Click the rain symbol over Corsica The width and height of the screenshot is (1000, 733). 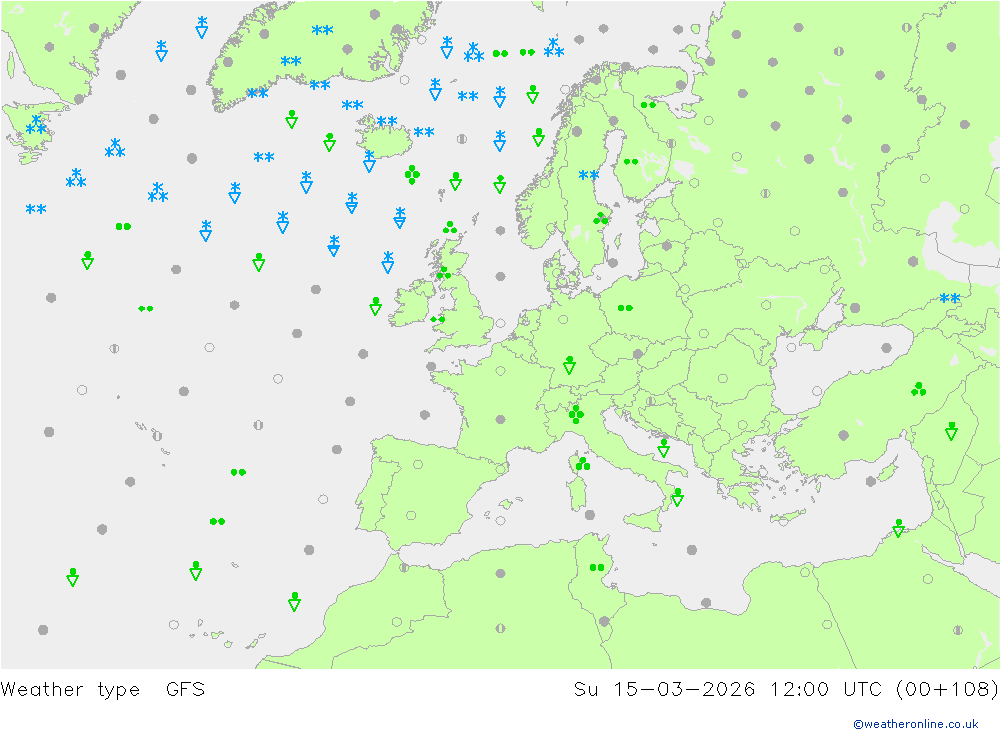click(583, 464)
